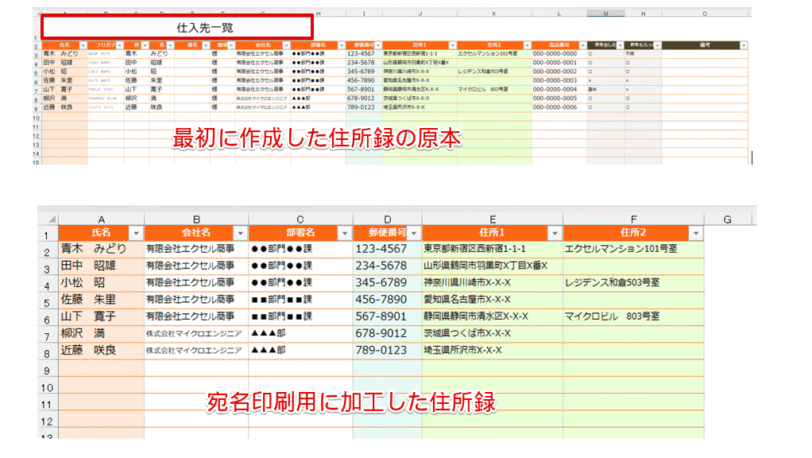Select 神奈川県川崎市X-X-X cell in lower sheet

click(492, 283)
